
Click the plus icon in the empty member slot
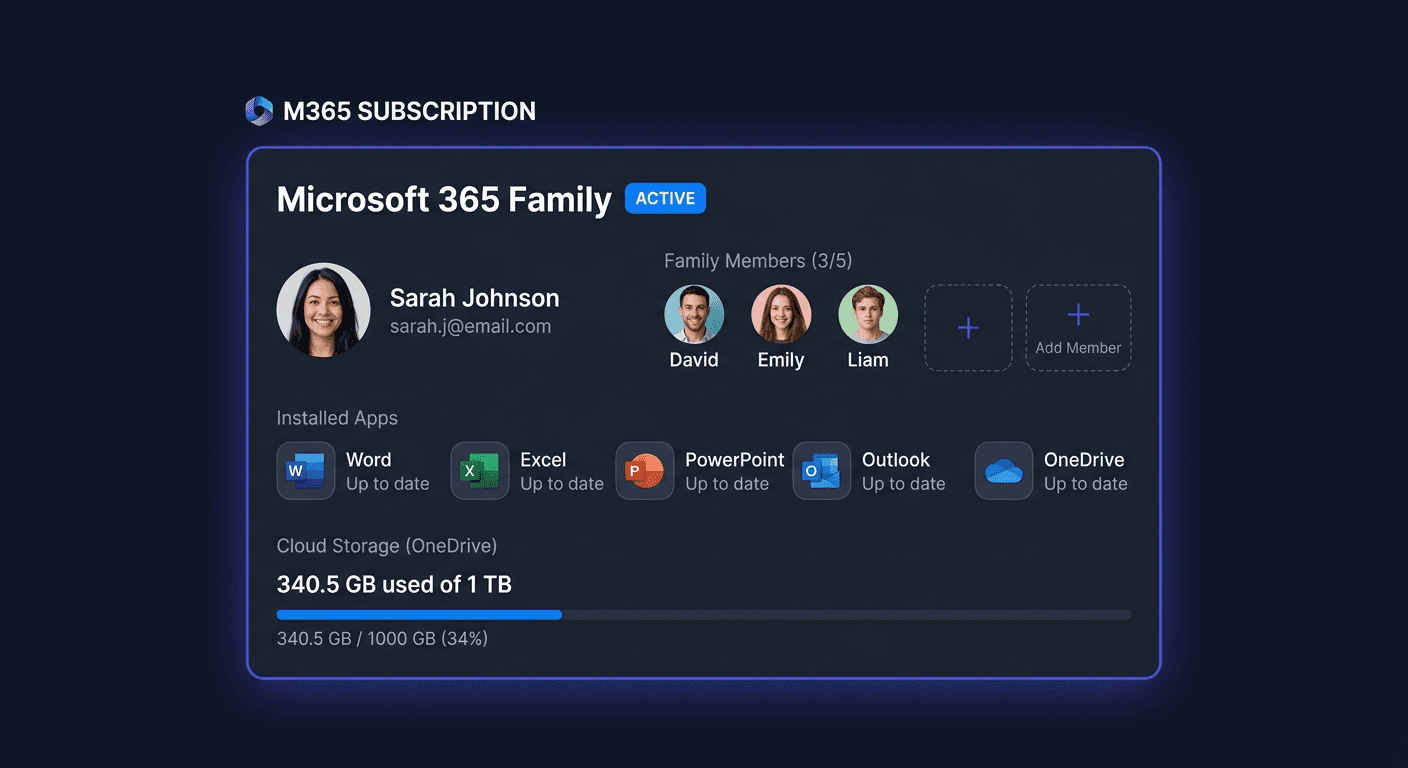tap(967, 327)
